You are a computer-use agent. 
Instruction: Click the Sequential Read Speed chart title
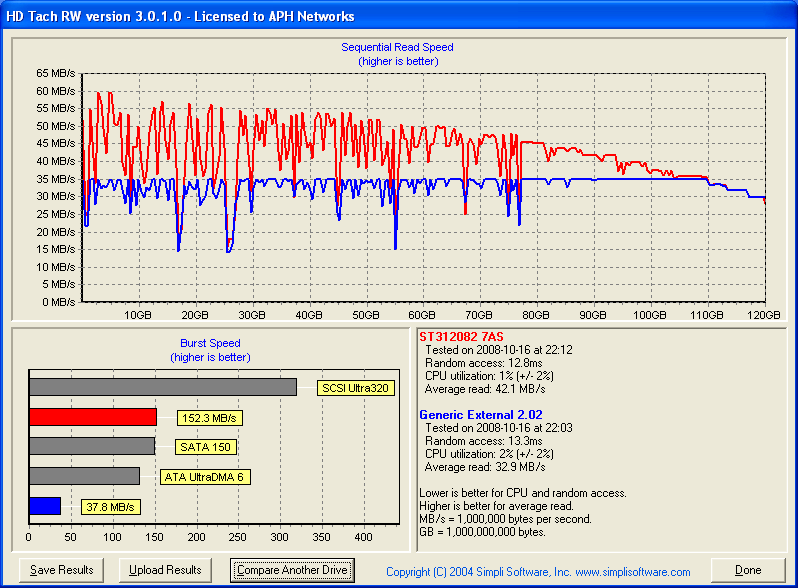pos(397,47)
